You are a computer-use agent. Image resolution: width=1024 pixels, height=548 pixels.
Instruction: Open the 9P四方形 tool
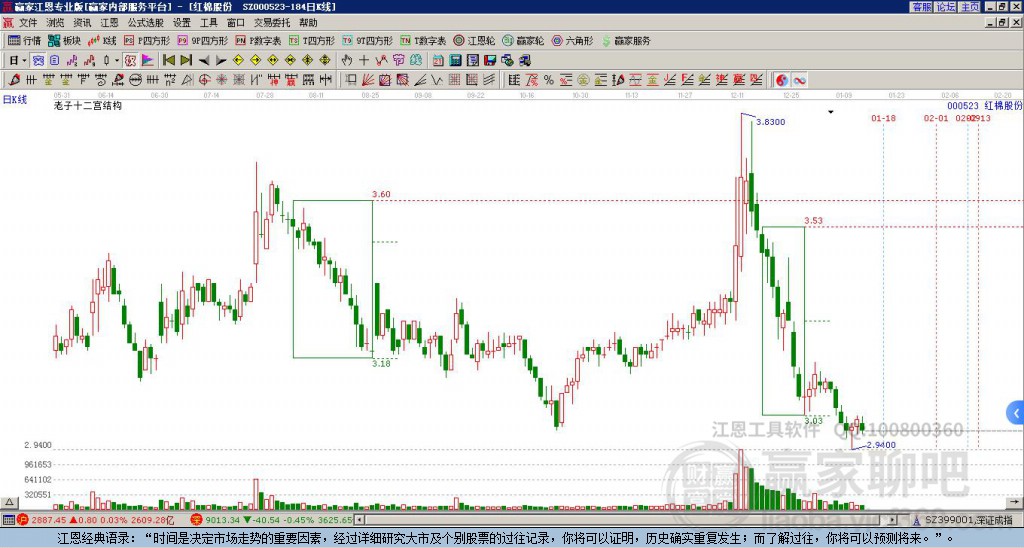click(202, 40)
